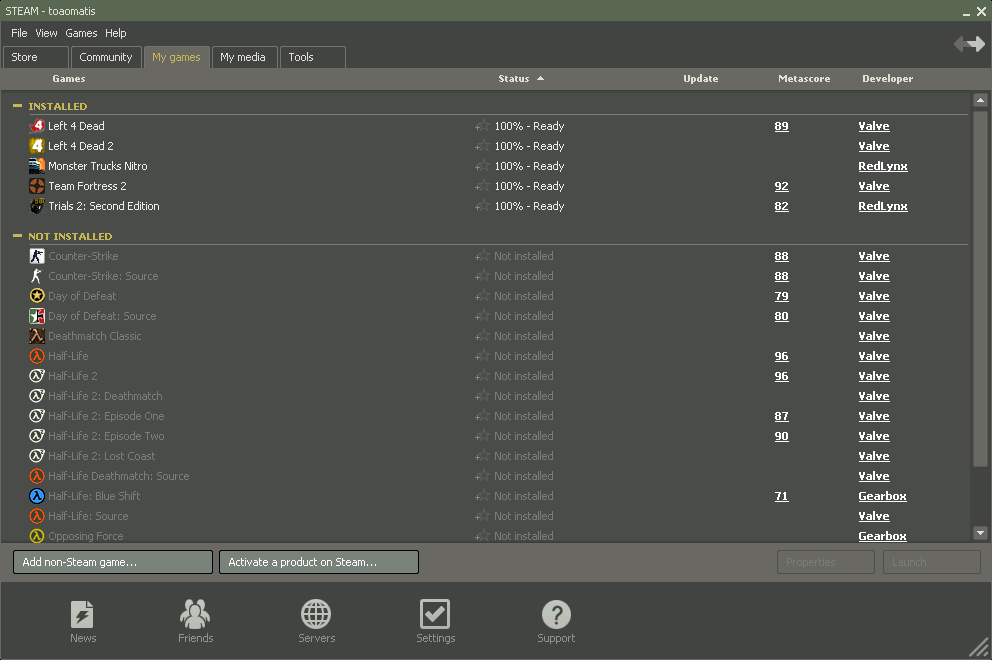
Task: Click the Counter-Strike: Source game icon
Action: click(x=37, y=276)
